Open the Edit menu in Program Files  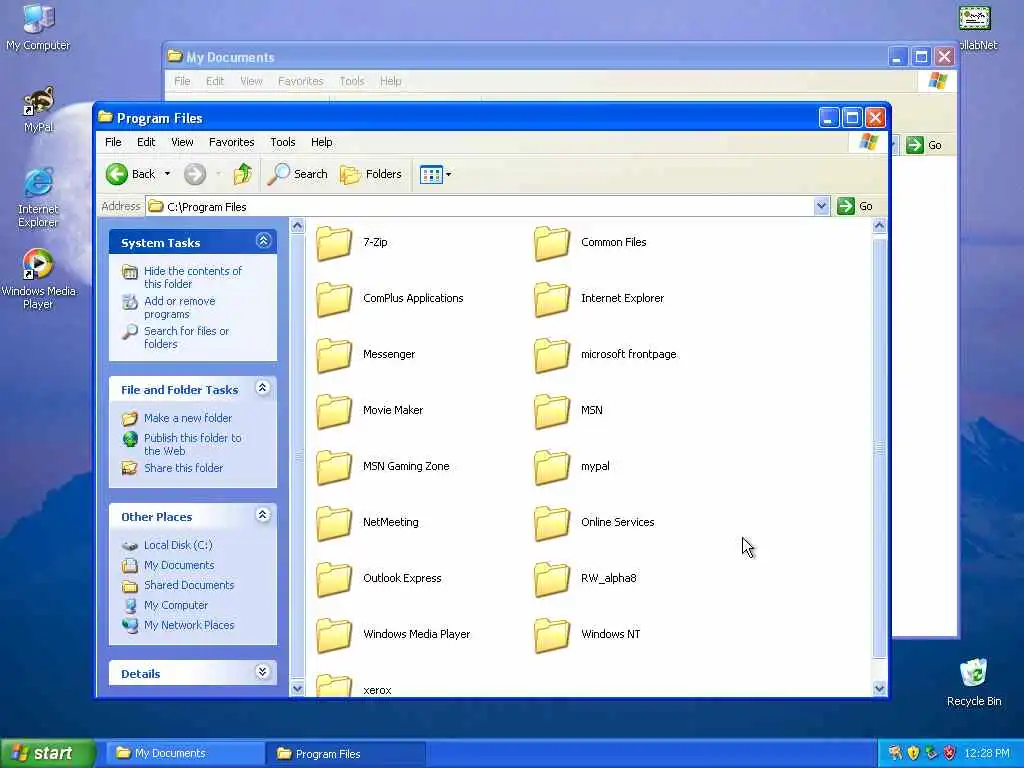[146, 142]
